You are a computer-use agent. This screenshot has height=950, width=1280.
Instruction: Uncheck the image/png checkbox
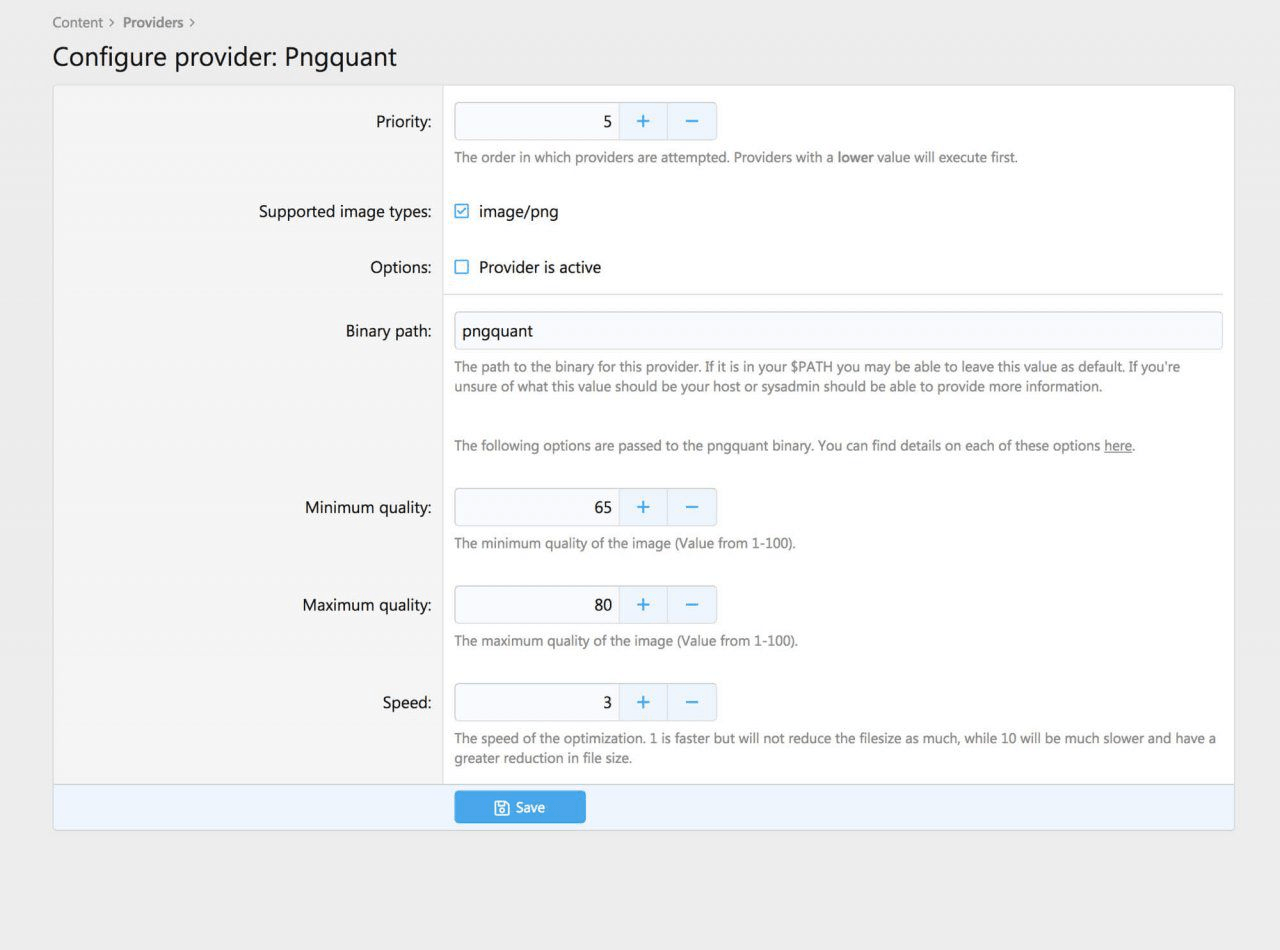[462, 211]
